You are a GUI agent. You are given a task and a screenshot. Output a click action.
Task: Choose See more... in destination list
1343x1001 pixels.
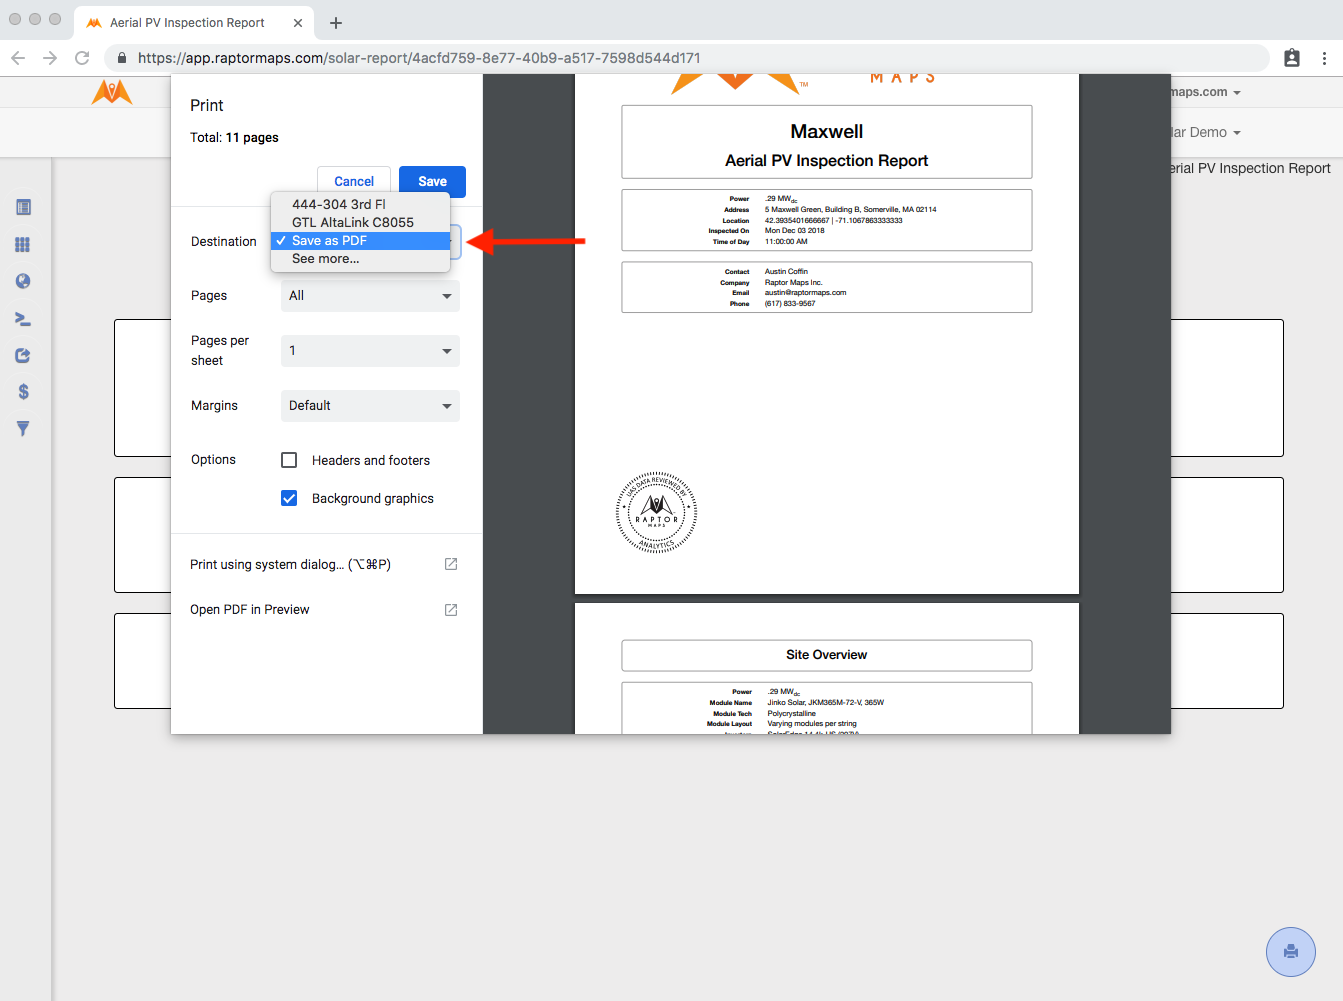click(x=360, y=258)
